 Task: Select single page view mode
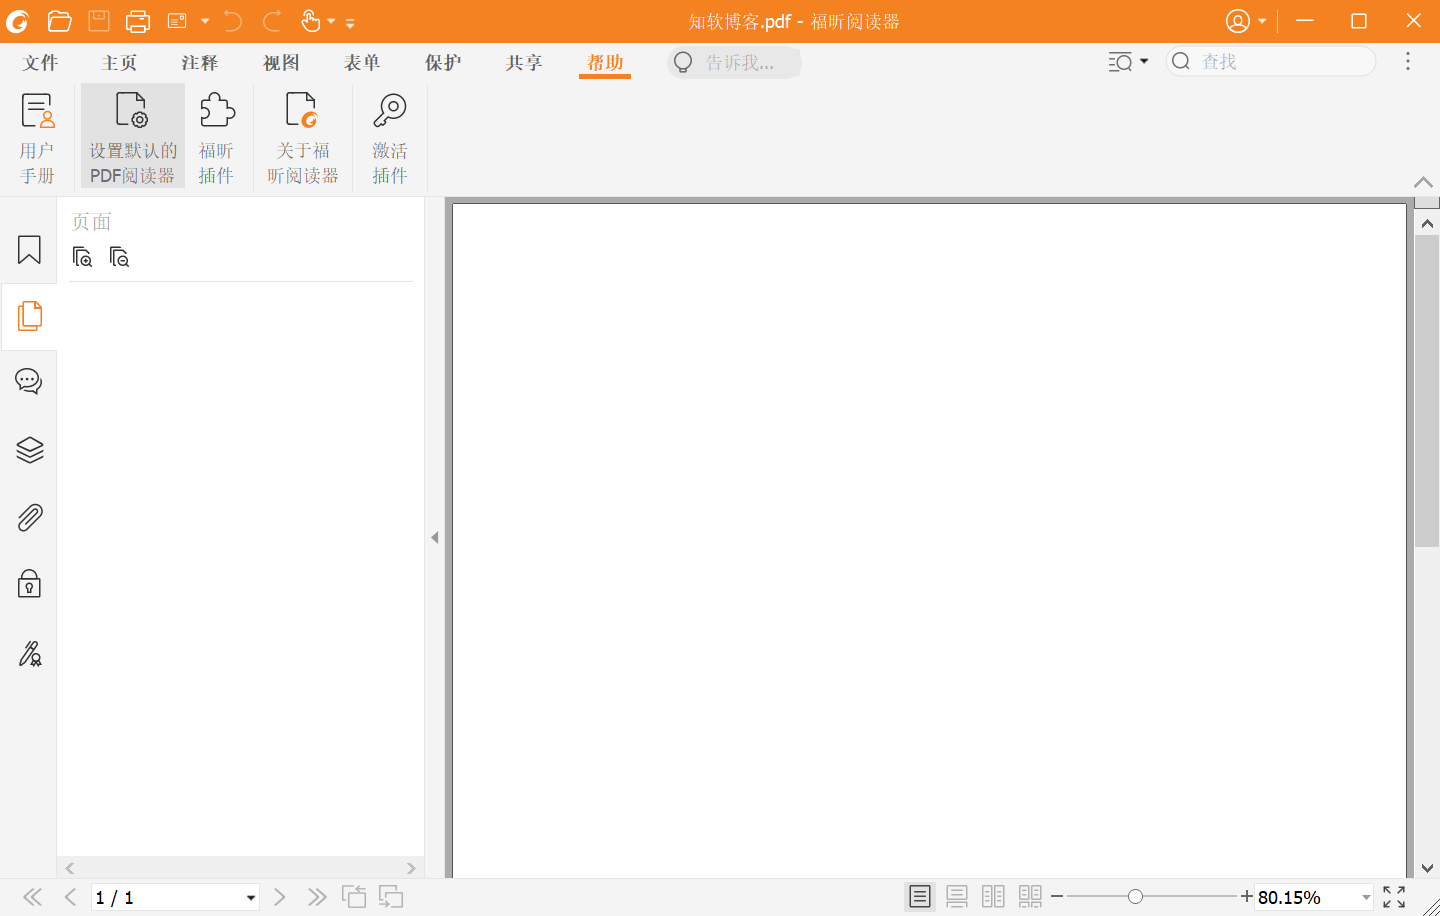coord(920,897)
